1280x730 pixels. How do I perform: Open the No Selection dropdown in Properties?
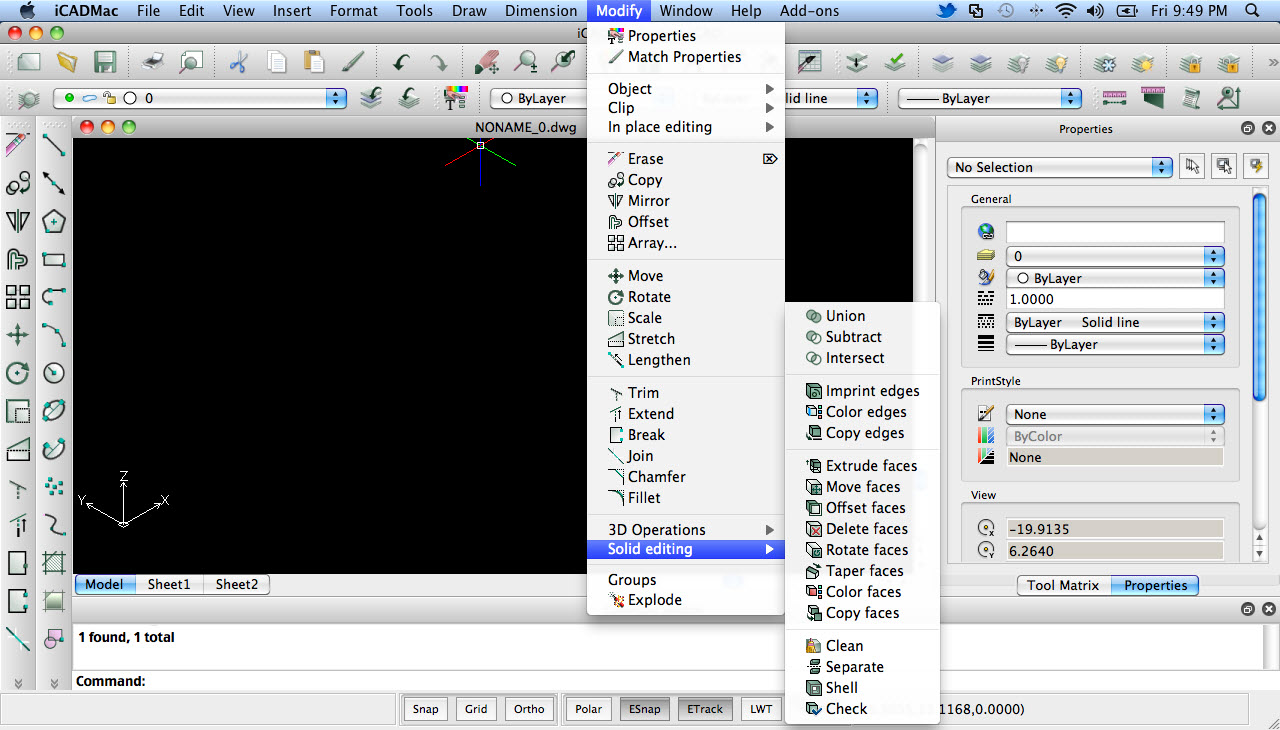1058,167
